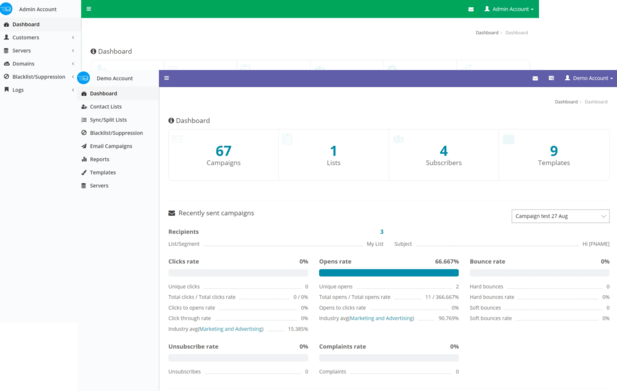Open the 4 Subscribers stat card

[443, 155]
